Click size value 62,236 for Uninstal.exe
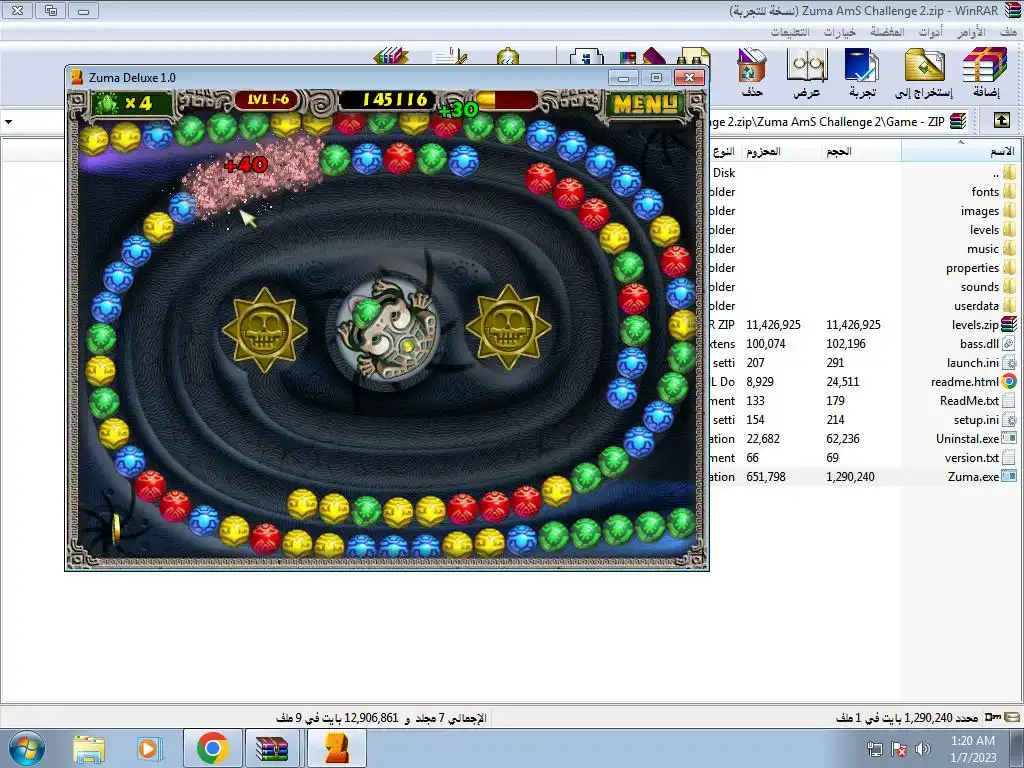The height and width of the screenshot is (768, 1024). [x=842, y=438]
